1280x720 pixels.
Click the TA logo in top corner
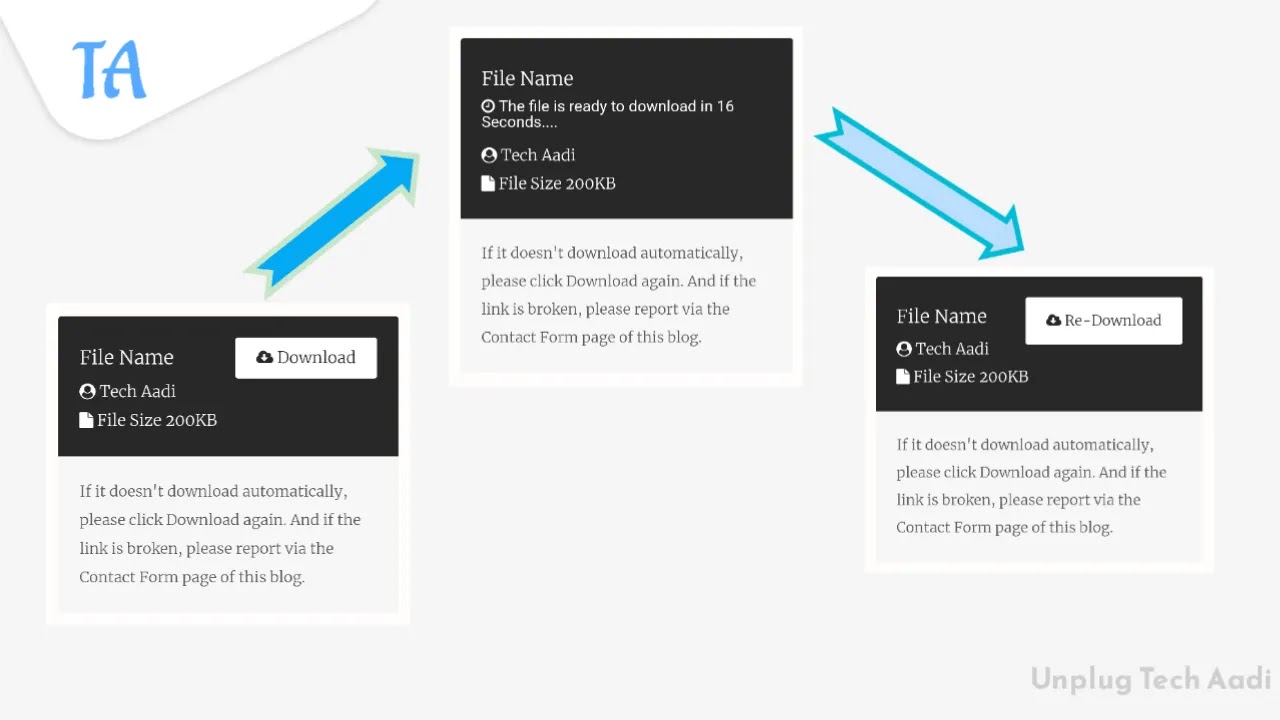(x=110, y=69)
